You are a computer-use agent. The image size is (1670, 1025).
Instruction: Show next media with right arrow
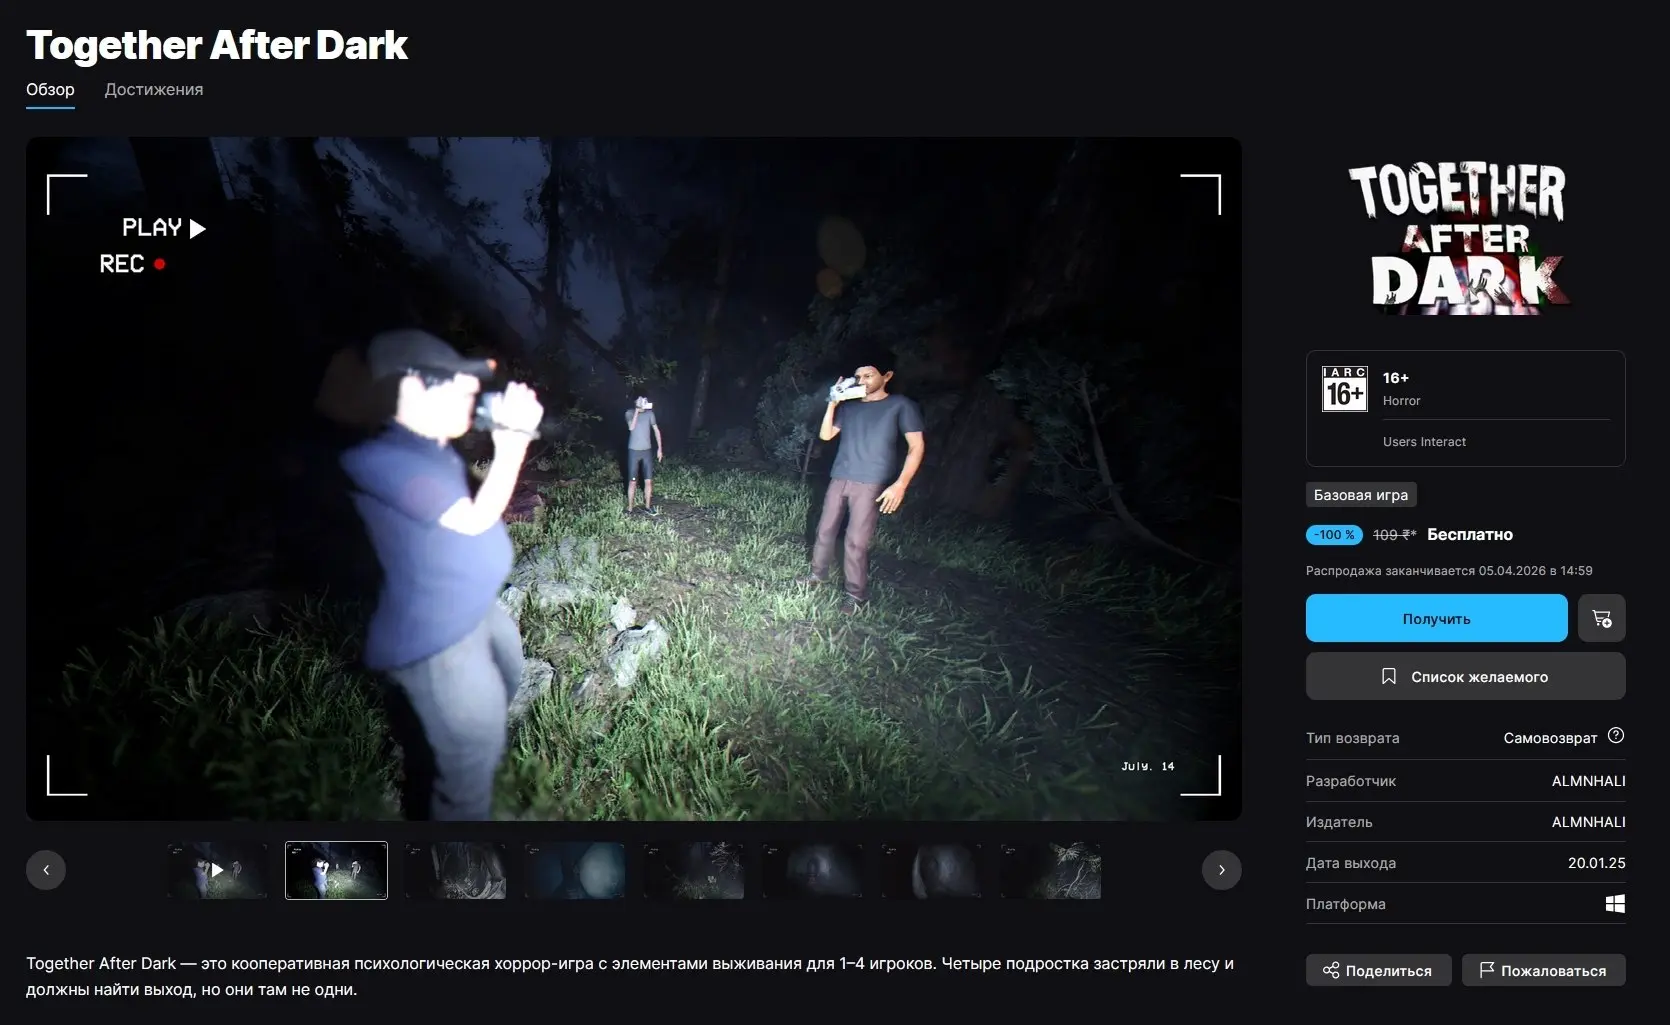1221,870
